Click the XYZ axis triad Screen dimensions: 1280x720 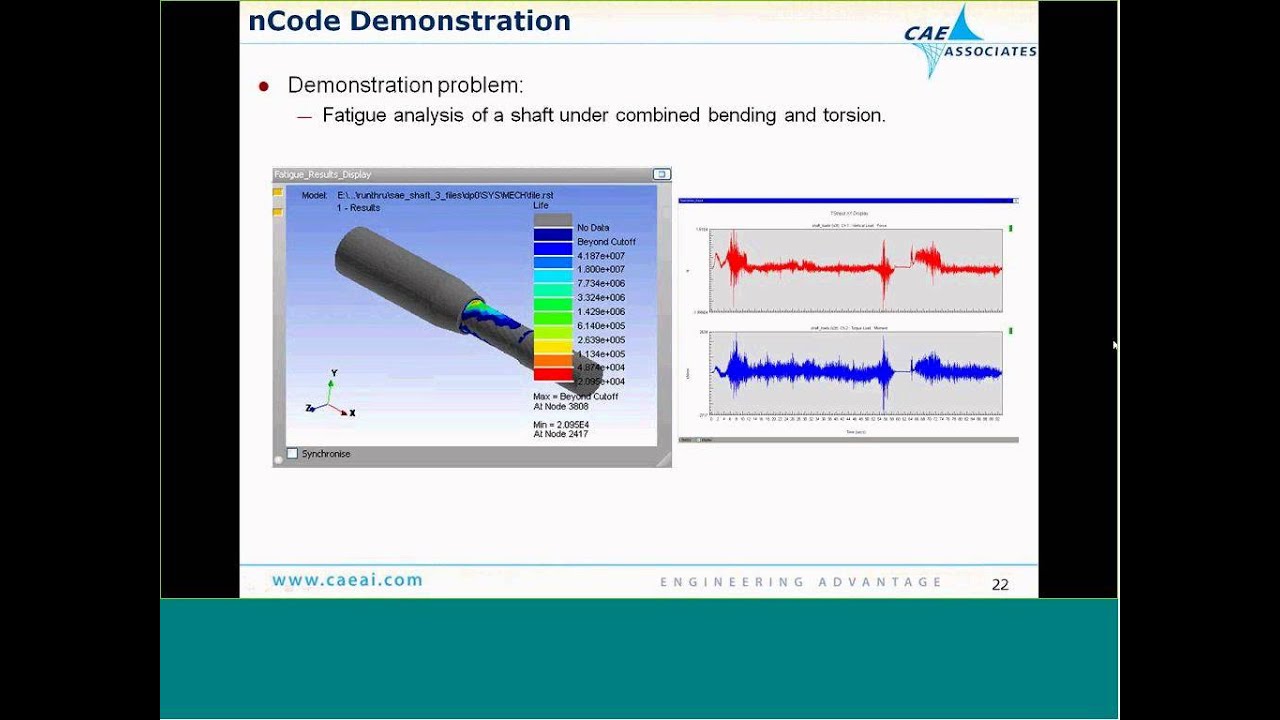331,395
